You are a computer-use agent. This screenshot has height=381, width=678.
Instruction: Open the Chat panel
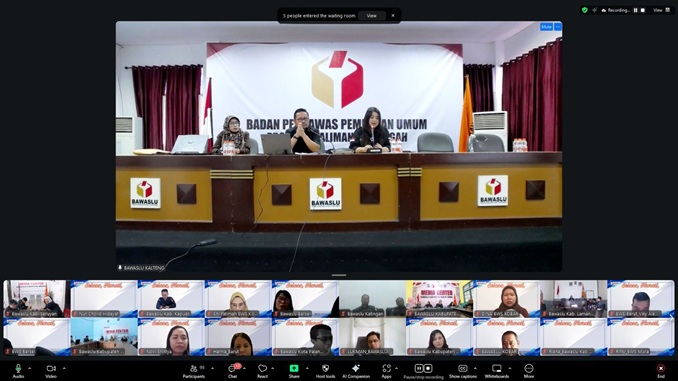[233, 371]
